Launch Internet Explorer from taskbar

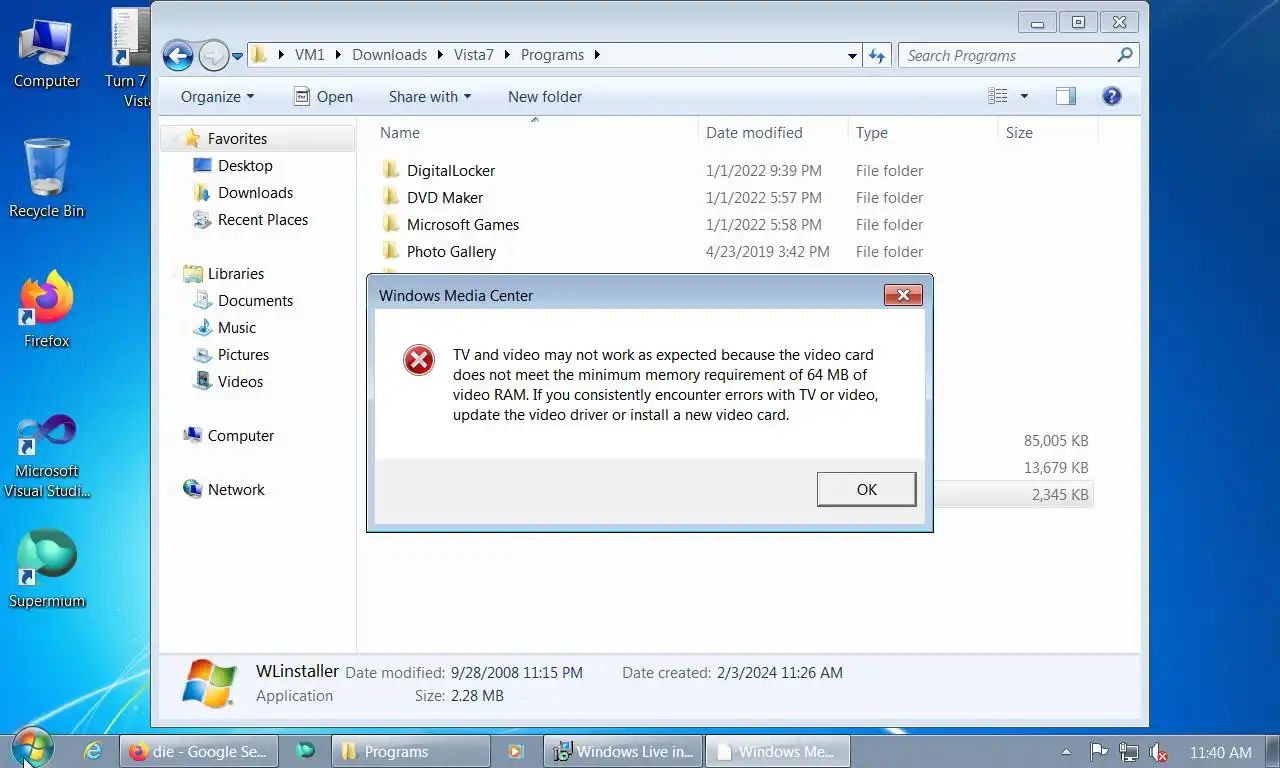pos(93,751)
